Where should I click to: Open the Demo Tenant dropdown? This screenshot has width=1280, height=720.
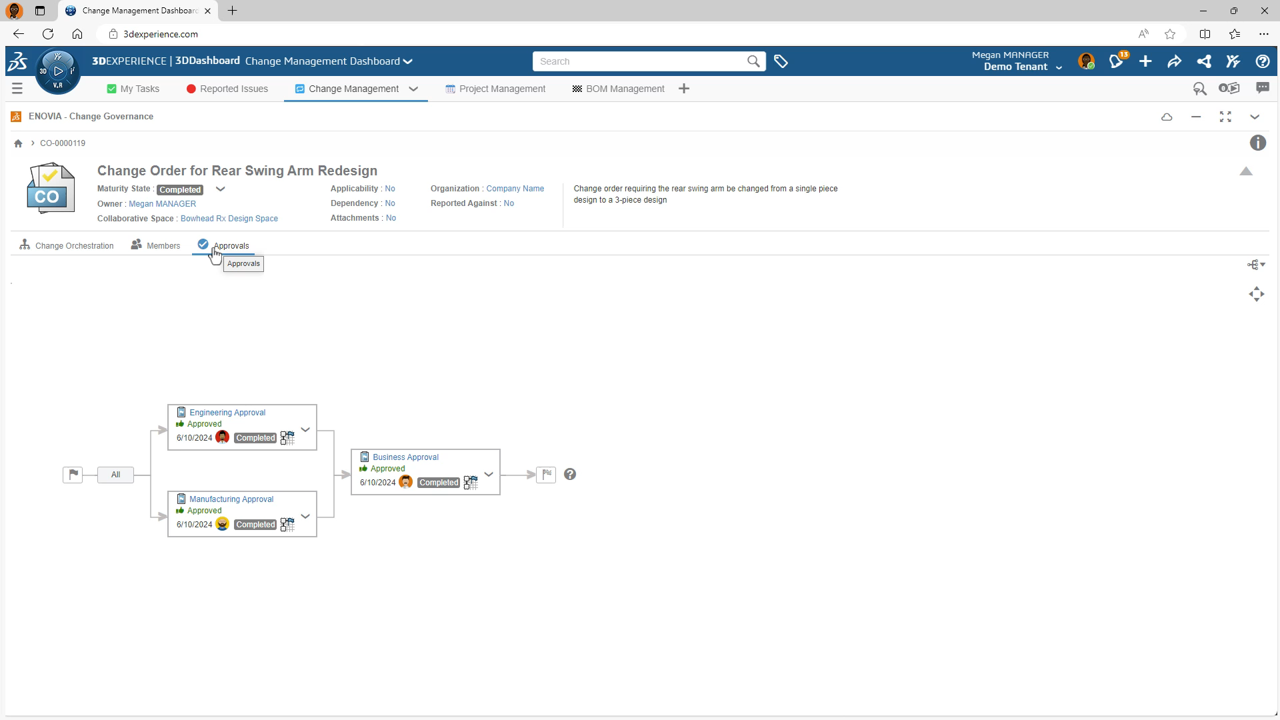pos(1023,67)
